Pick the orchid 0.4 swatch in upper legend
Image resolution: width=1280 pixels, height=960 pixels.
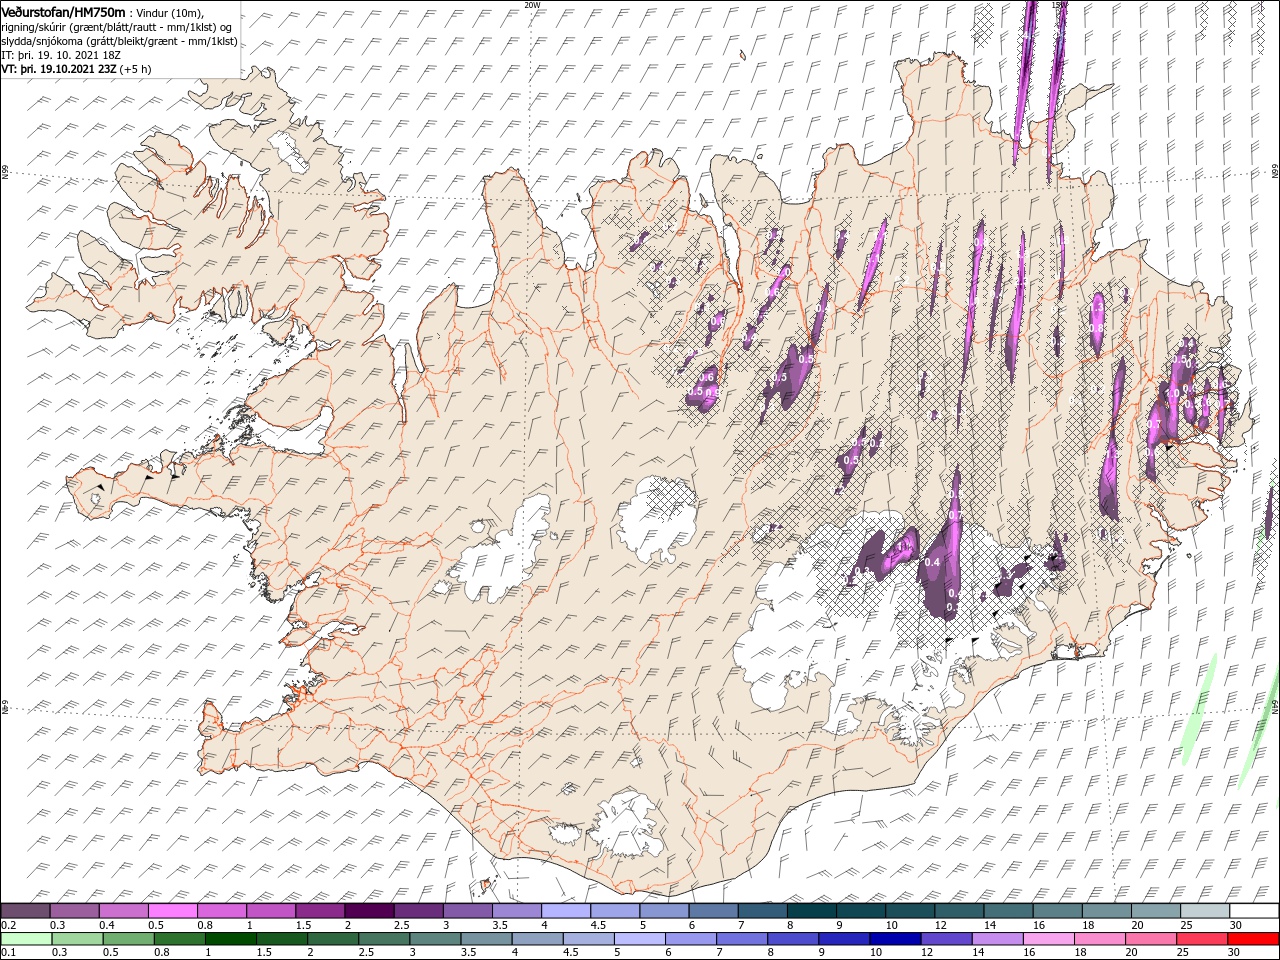123,911
